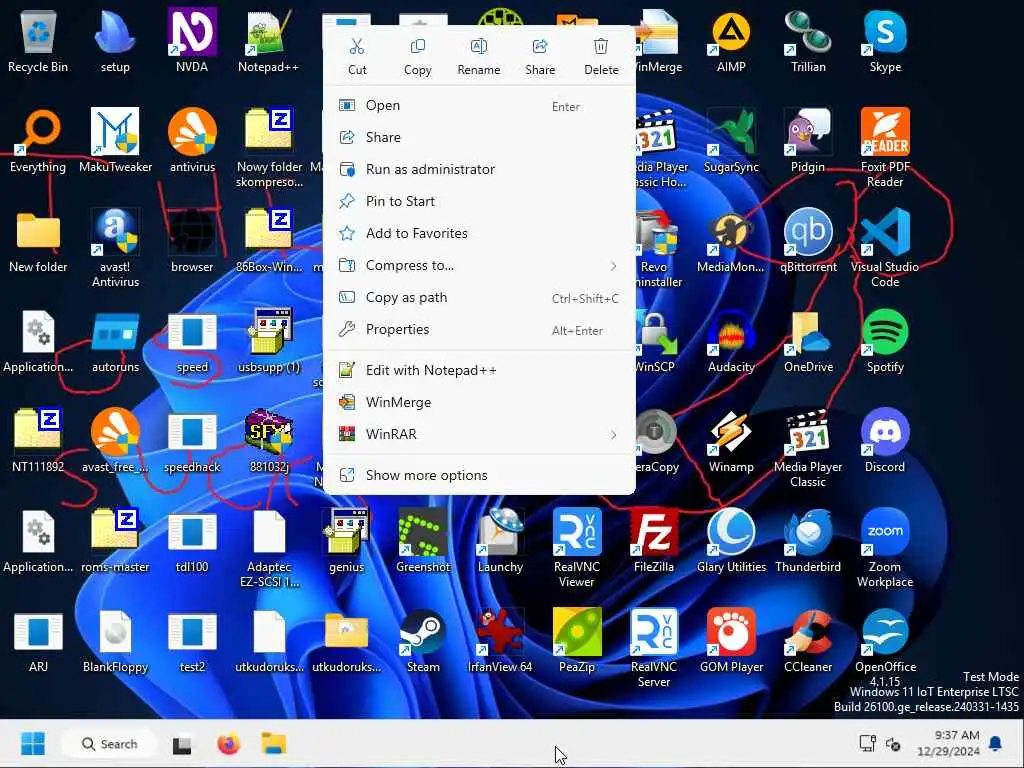Select the NVDA desktop icon

(192, 40)
